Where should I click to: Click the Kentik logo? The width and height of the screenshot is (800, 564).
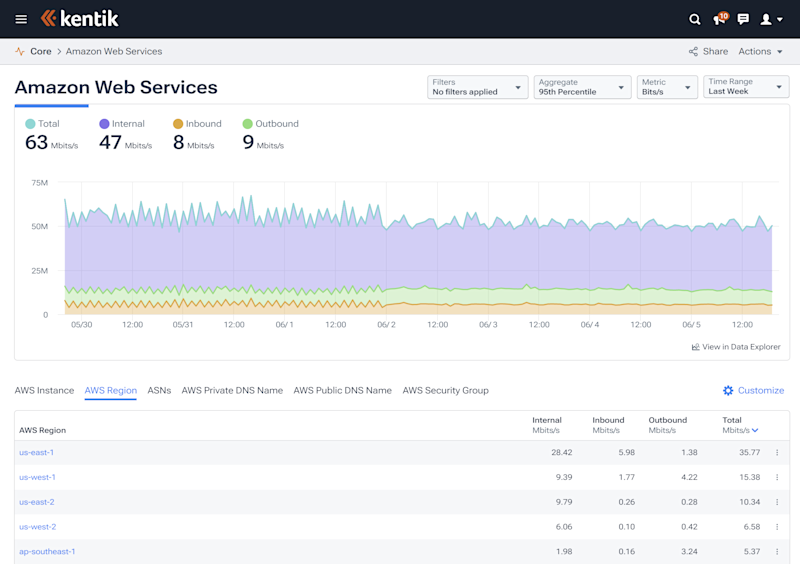coord(79,19)
